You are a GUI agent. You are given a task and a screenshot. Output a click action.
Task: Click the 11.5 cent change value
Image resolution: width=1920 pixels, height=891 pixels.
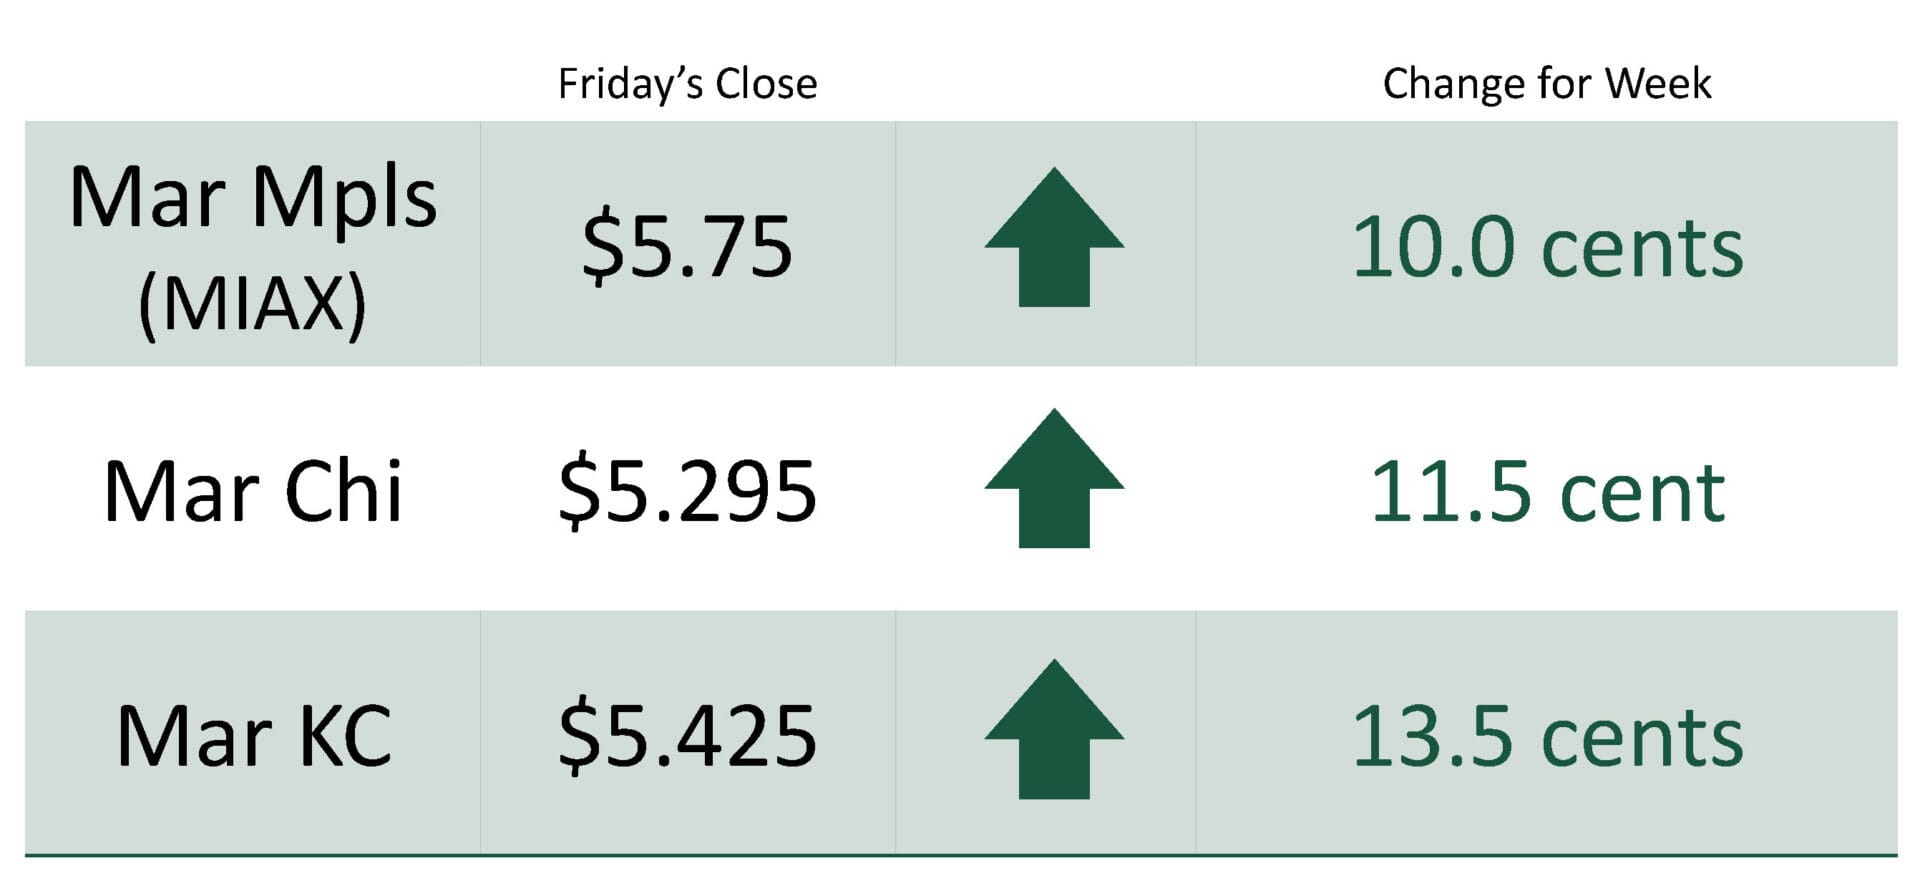(x=1546, y=491)
